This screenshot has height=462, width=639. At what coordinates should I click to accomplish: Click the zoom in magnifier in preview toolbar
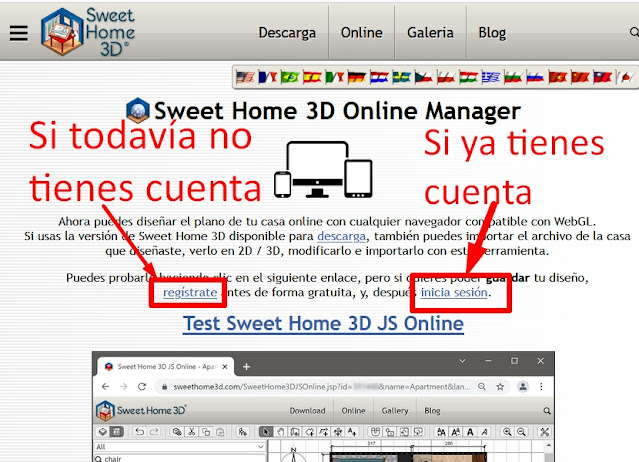click(x=507, y=432)
